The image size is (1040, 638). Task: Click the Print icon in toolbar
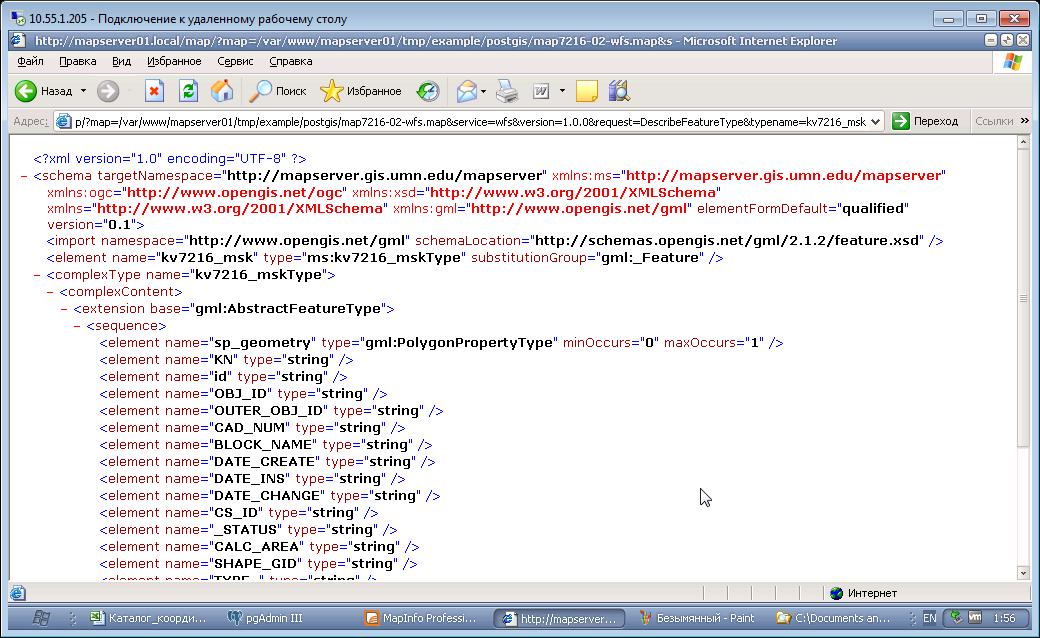pyautogui.click(x=507, y=91)
